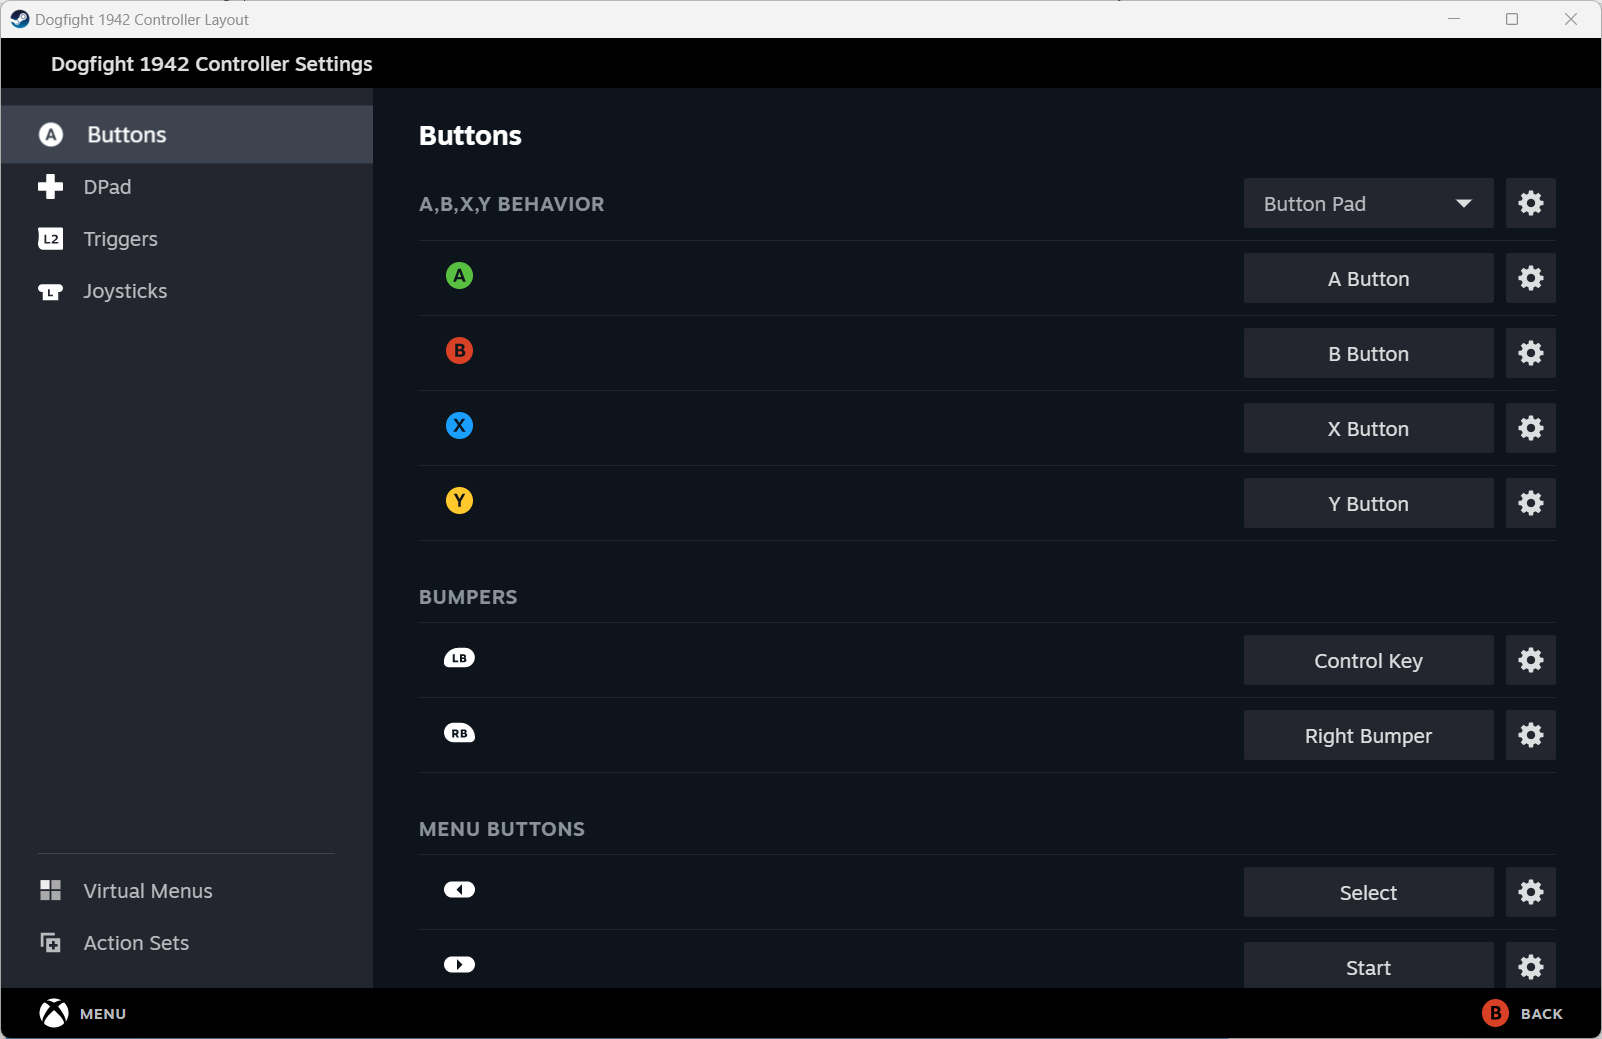Click the 'Dogfight 1942 Controller Layout' window title

point(142,20)
